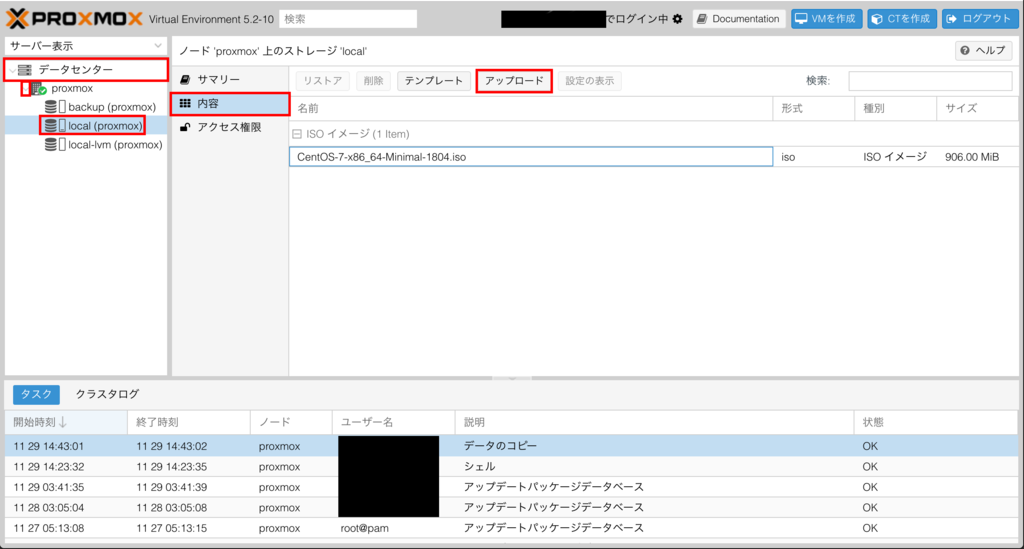Screen dimensions: 1024x549
Task: Select local (proxmox) storage
Action: tap(104, 125)
